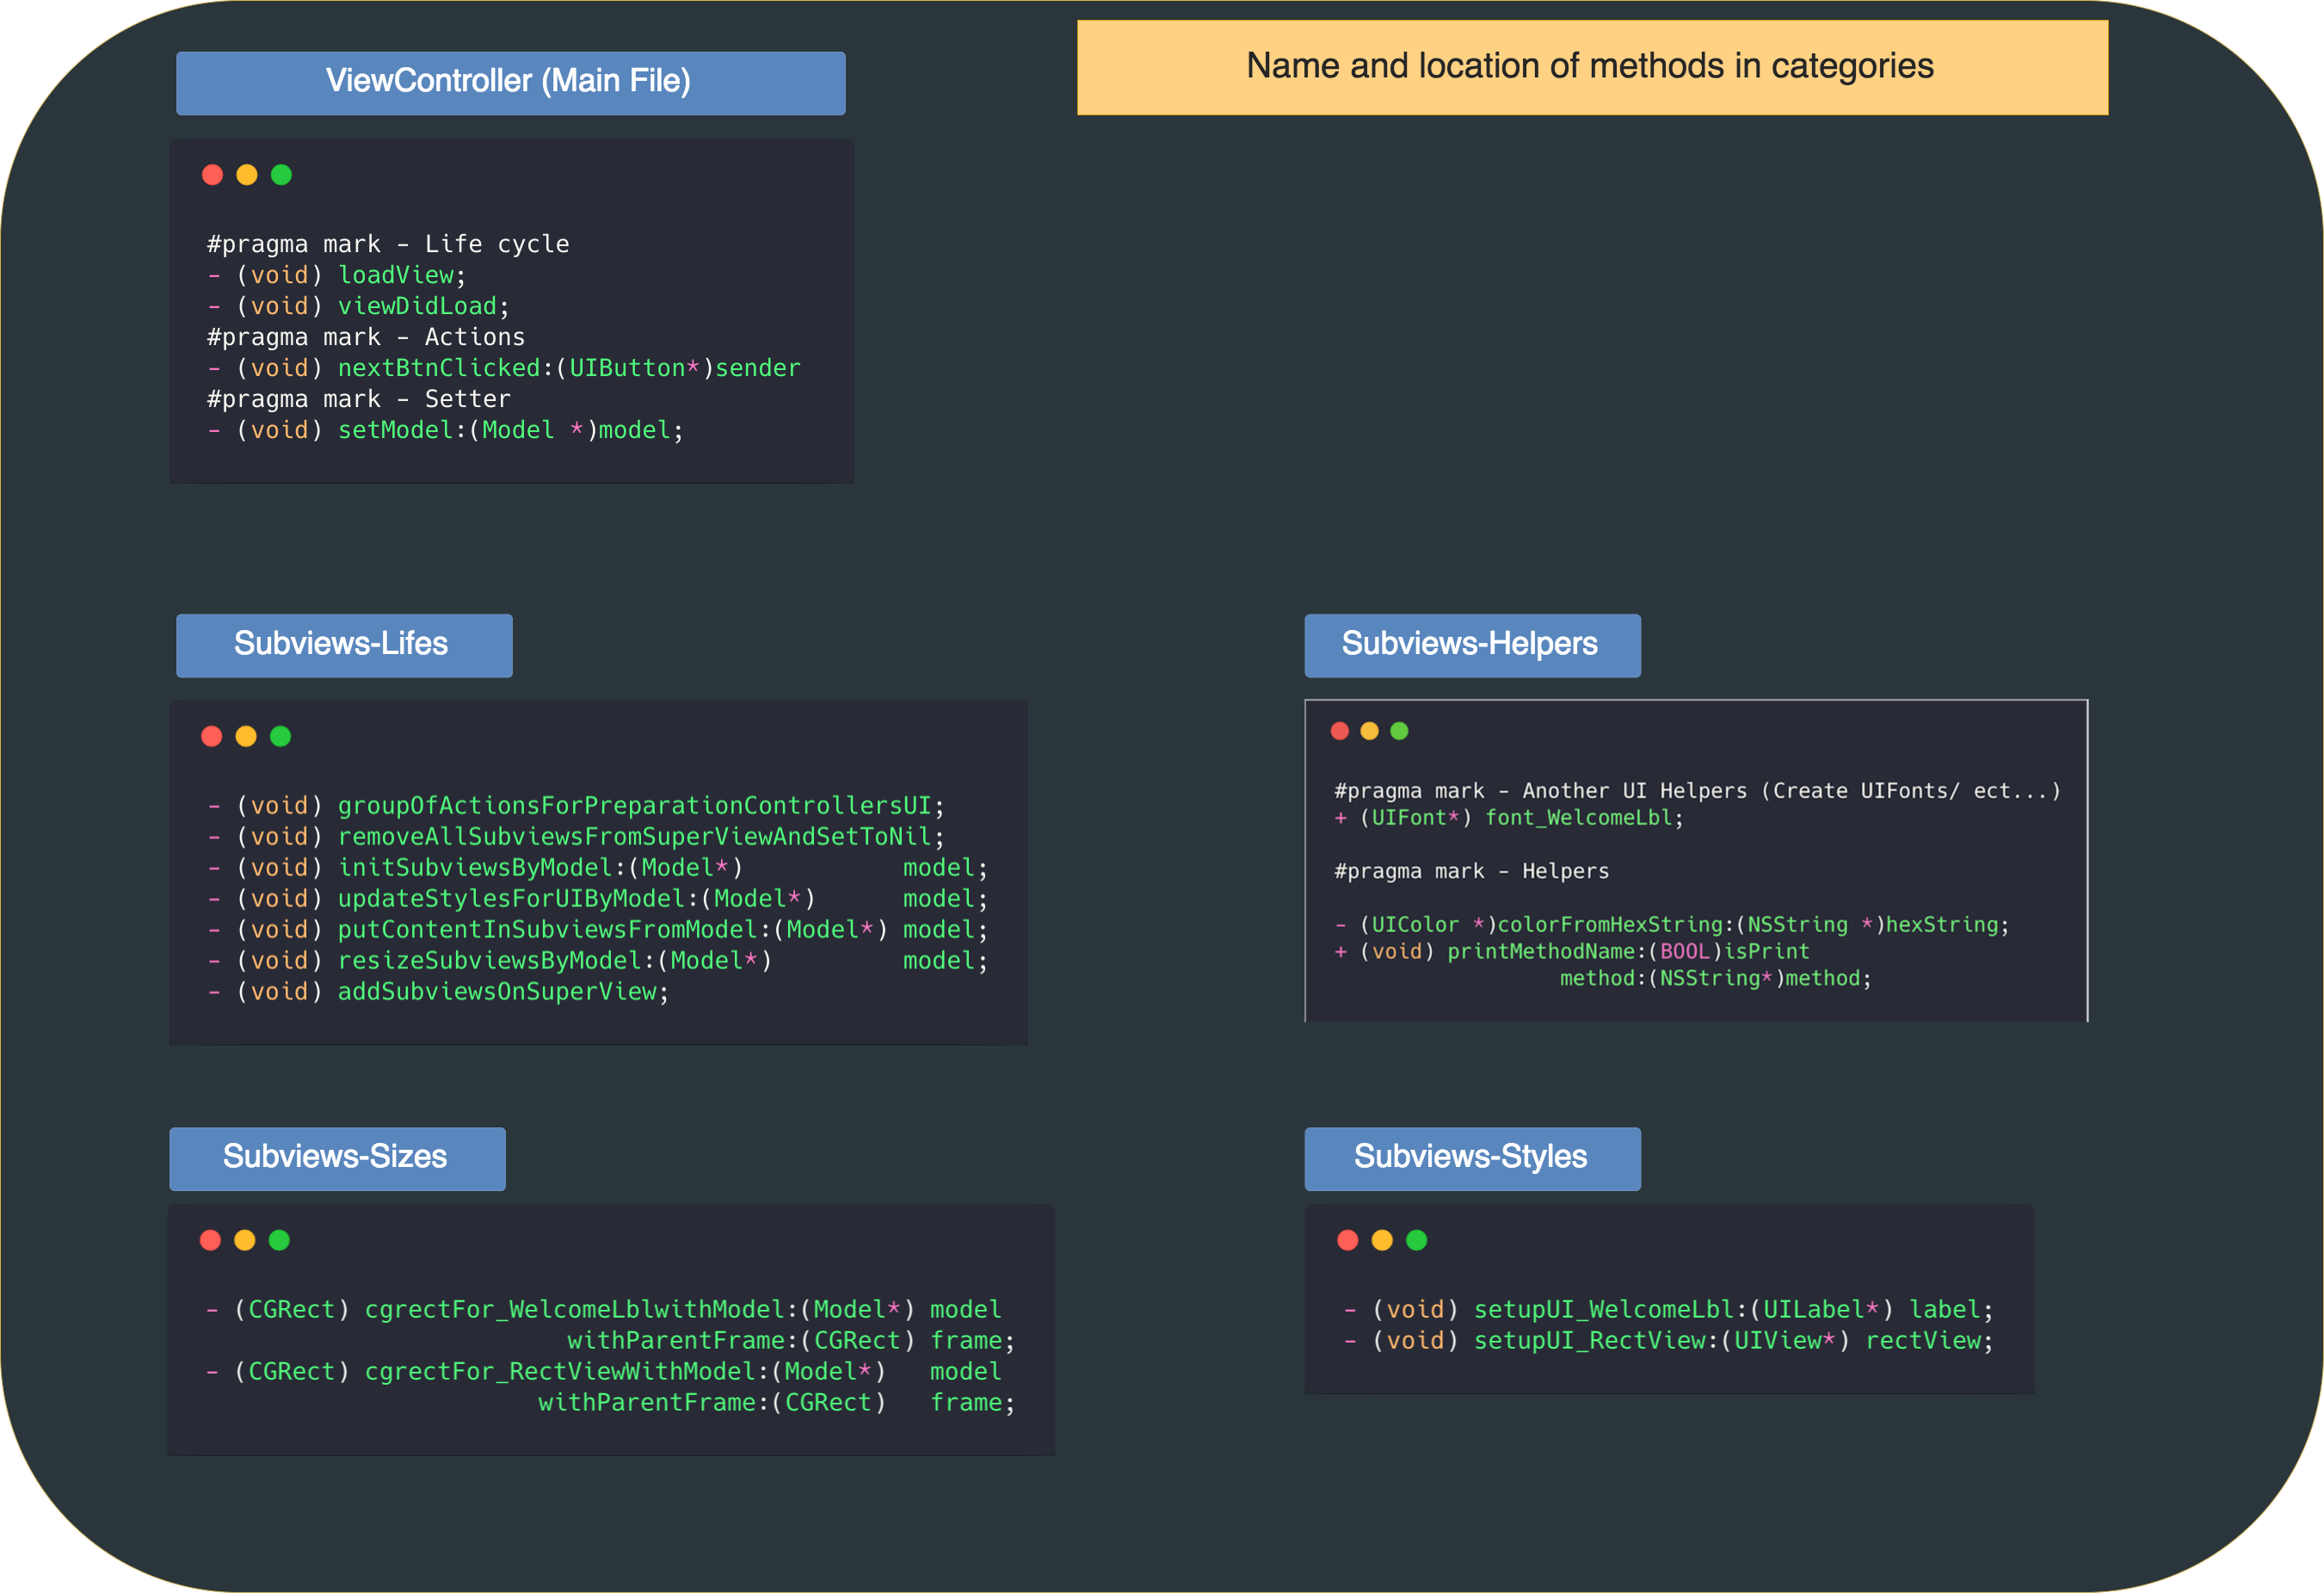Click yellow dot in Subviews-Helpers code window
The width and height of the screenshot is (2324, 1593).
click(x=1369, y=731)
